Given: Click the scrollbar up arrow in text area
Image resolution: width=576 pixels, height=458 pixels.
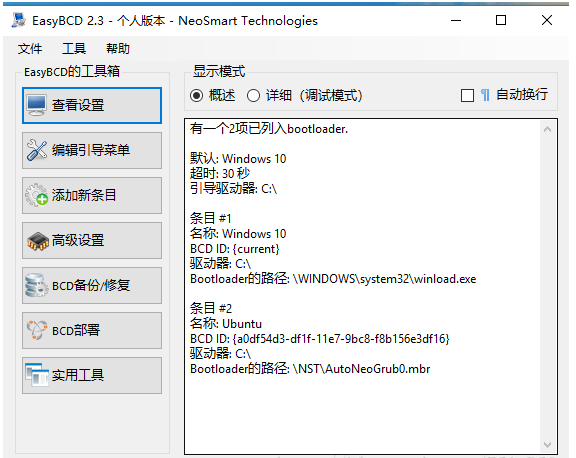Looking at the screenshot, I should pos(547,129).
